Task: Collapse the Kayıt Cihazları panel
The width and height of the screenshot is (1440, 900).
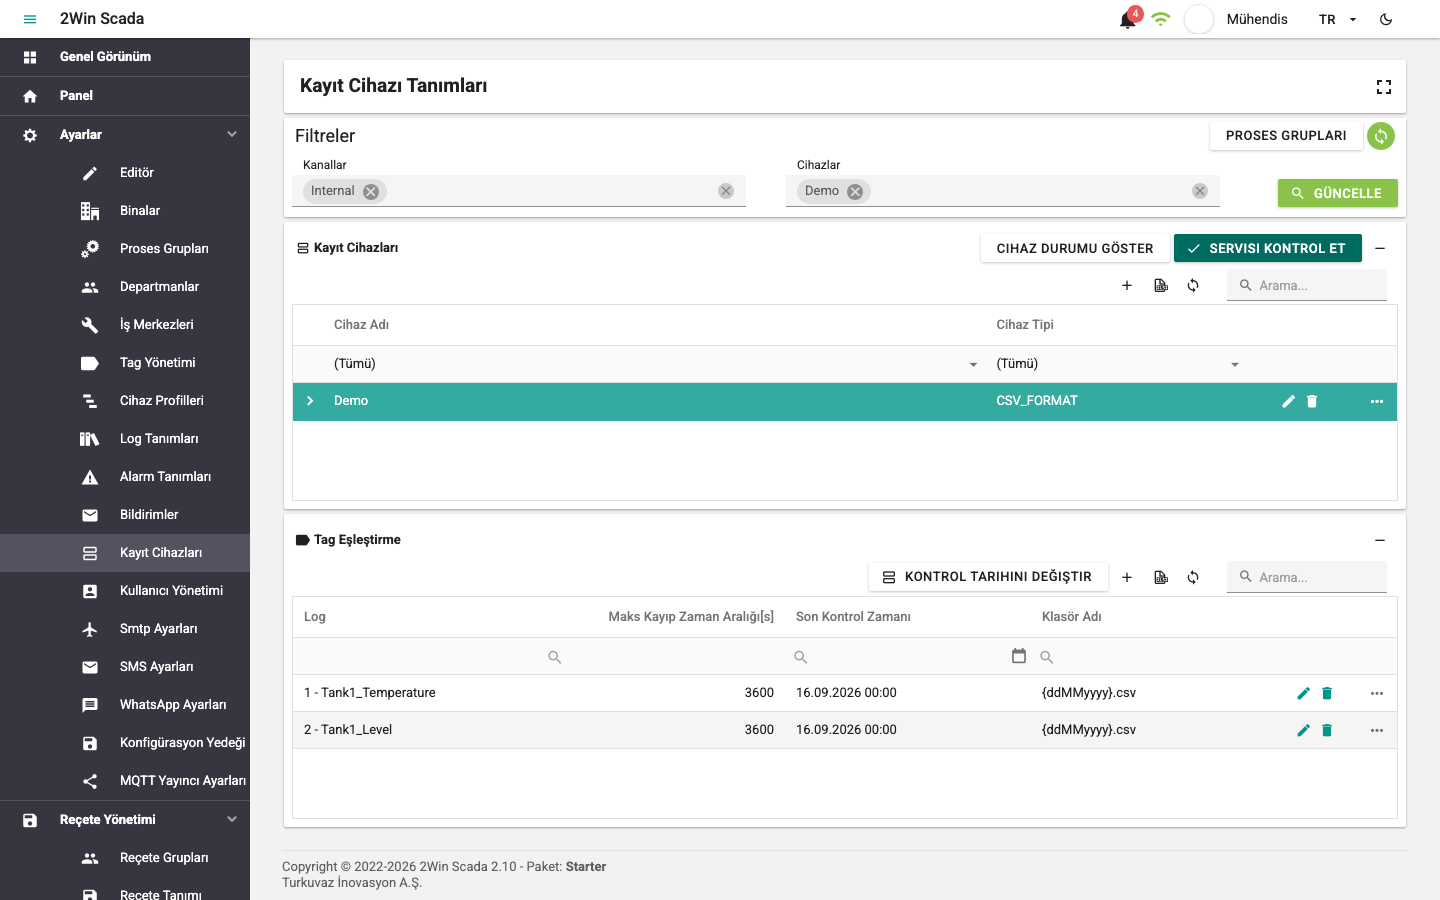Action: (1380, 248)
